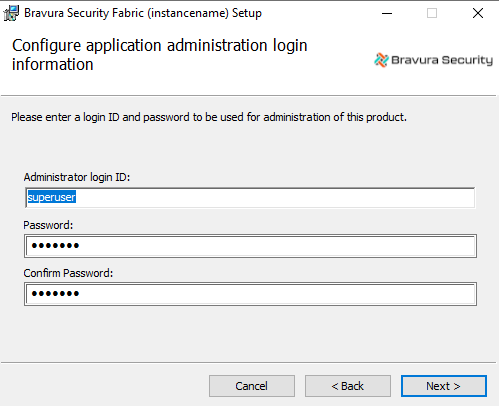Click the Administrator login ID label
Screen dimensions: 499x406
coord(77,177)
